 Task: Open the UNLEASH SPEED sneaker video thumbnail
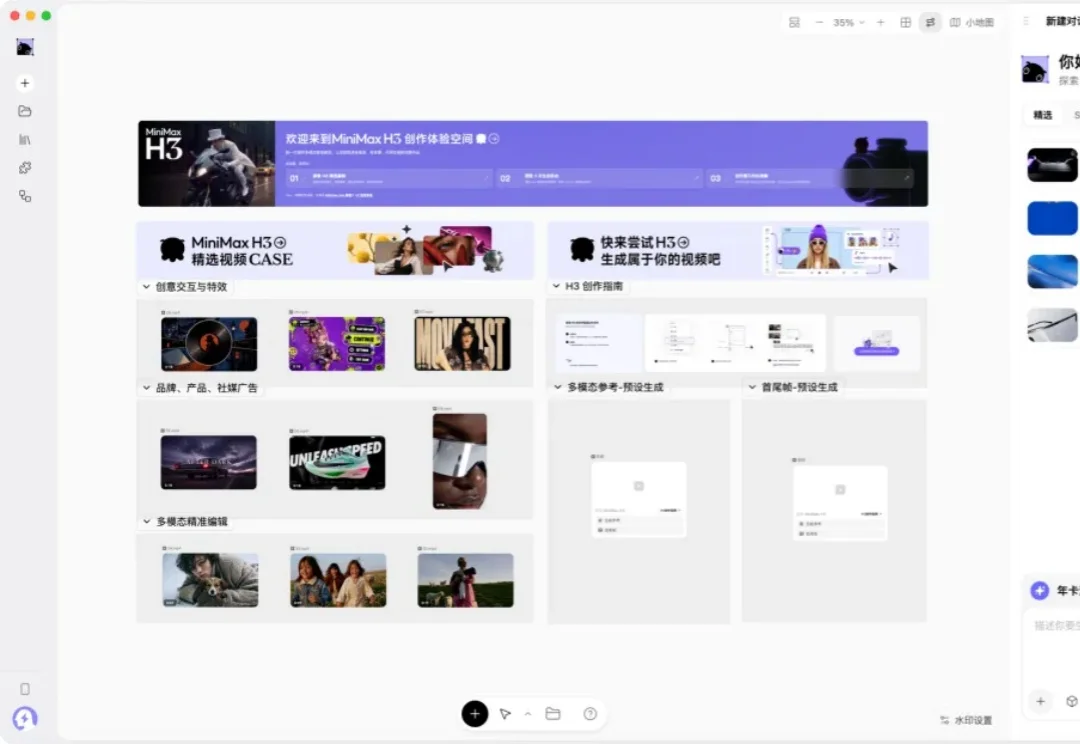[x=338, y=462]
